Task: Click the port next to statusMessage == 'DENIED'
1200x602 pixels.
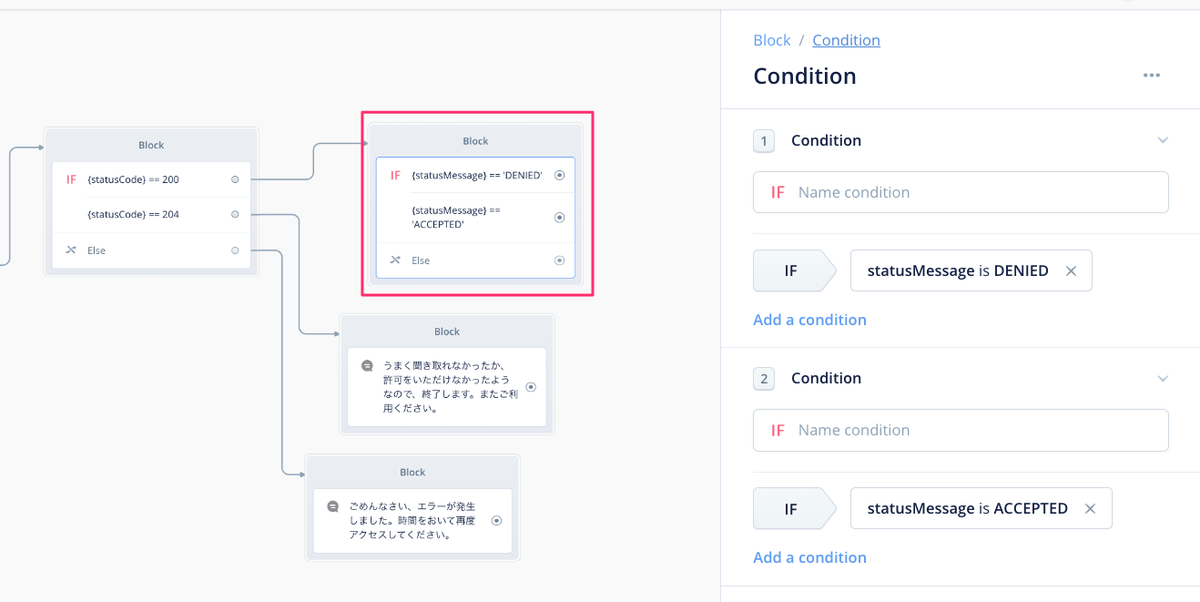Action: pyautogui.click(x=560, y=175)
